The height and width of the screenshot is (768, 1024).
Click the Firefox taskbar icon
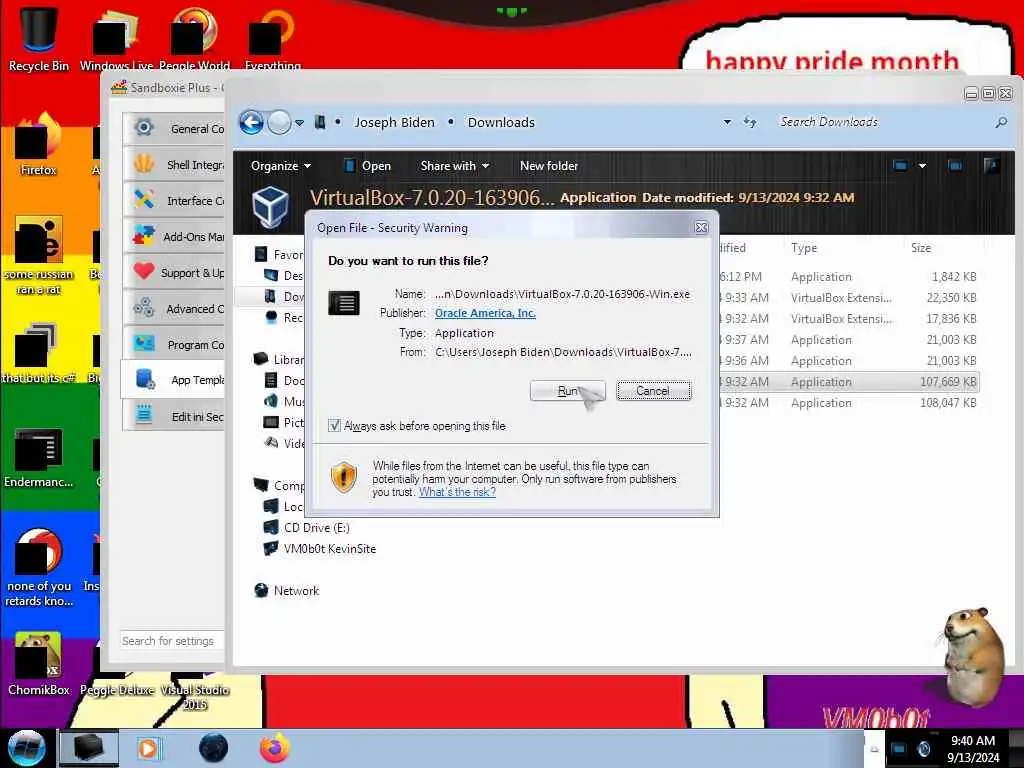[x=275, y=748]
